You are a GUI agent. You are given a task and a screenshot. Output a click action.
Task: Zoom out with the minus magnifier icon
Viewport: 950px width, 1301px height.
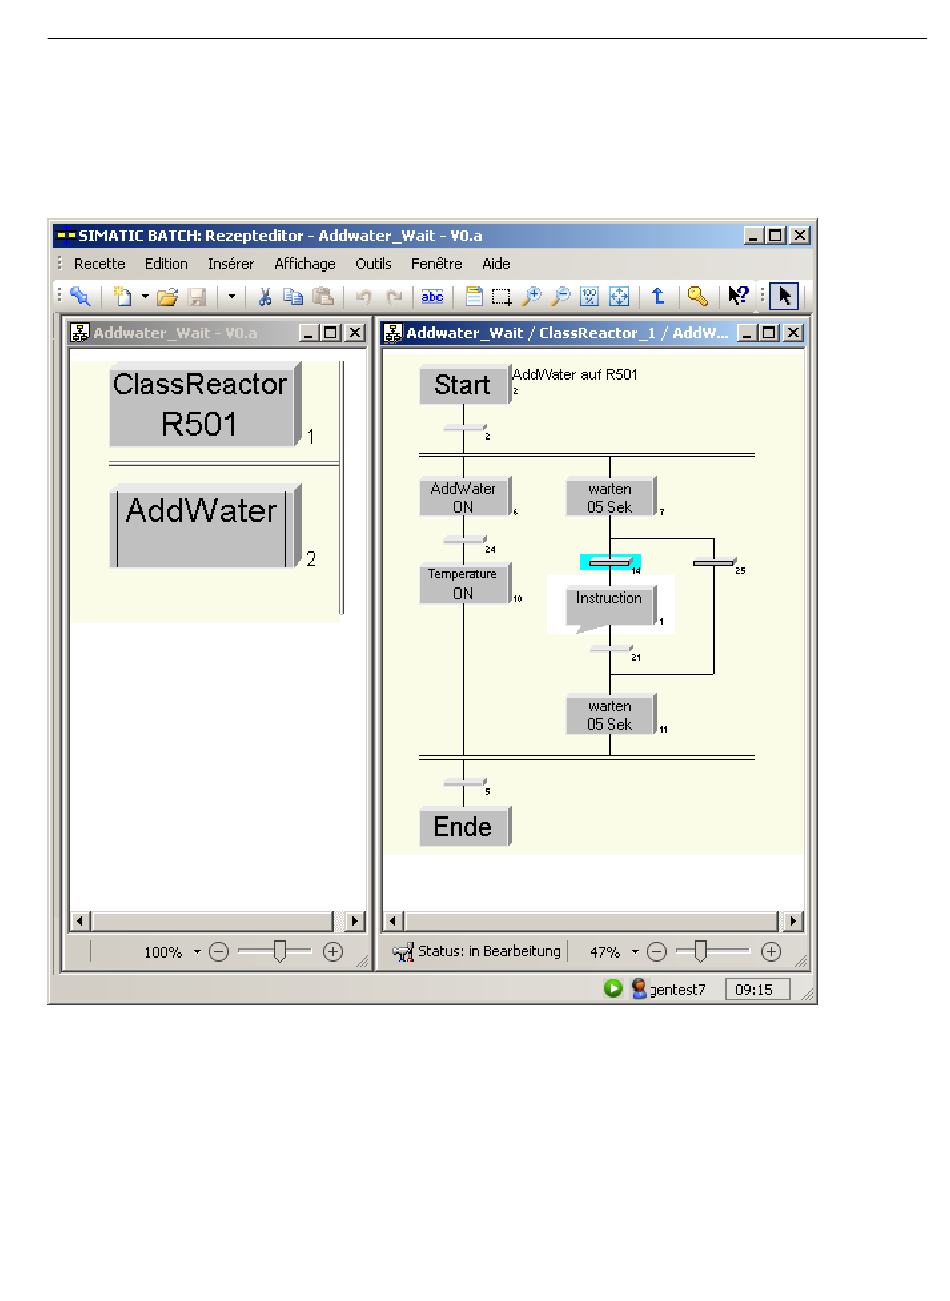pyautogui.click(x=561, y=296)
